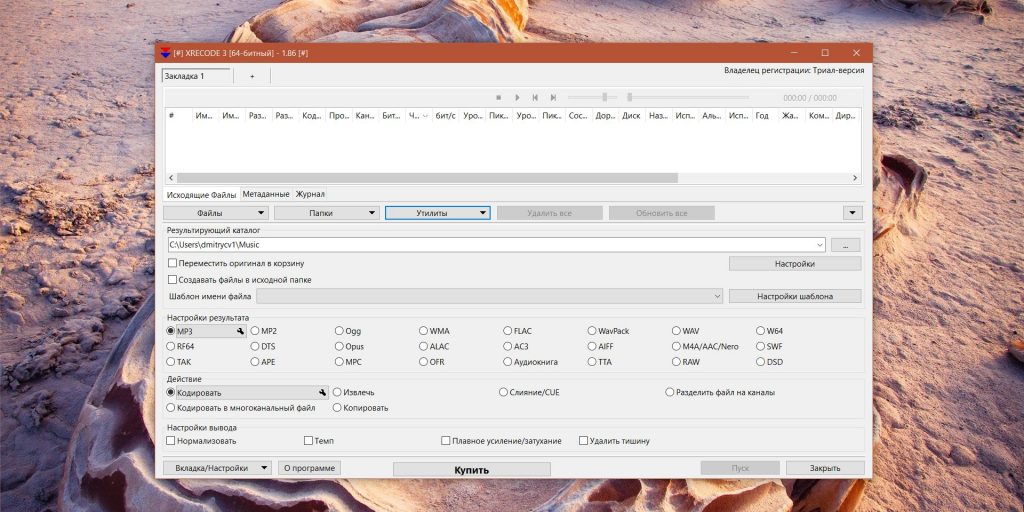Switch to the Метаданные tab
The height and width of the screenshot is (512, 1024).
click(266, 194)
